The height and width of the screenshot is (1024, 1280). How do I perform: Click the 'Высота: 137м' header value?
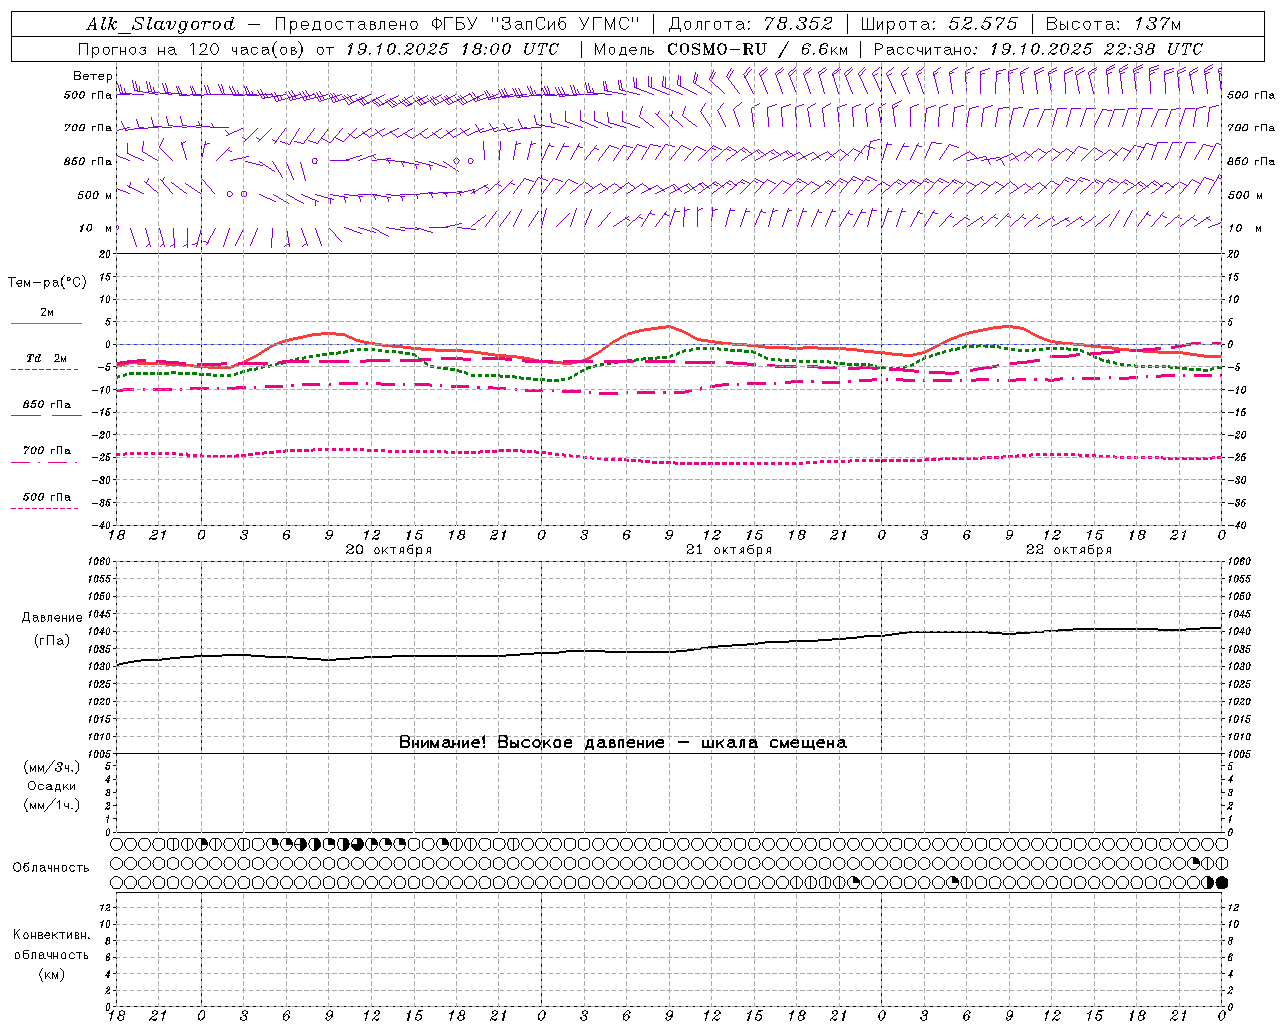pos(1113,24)
